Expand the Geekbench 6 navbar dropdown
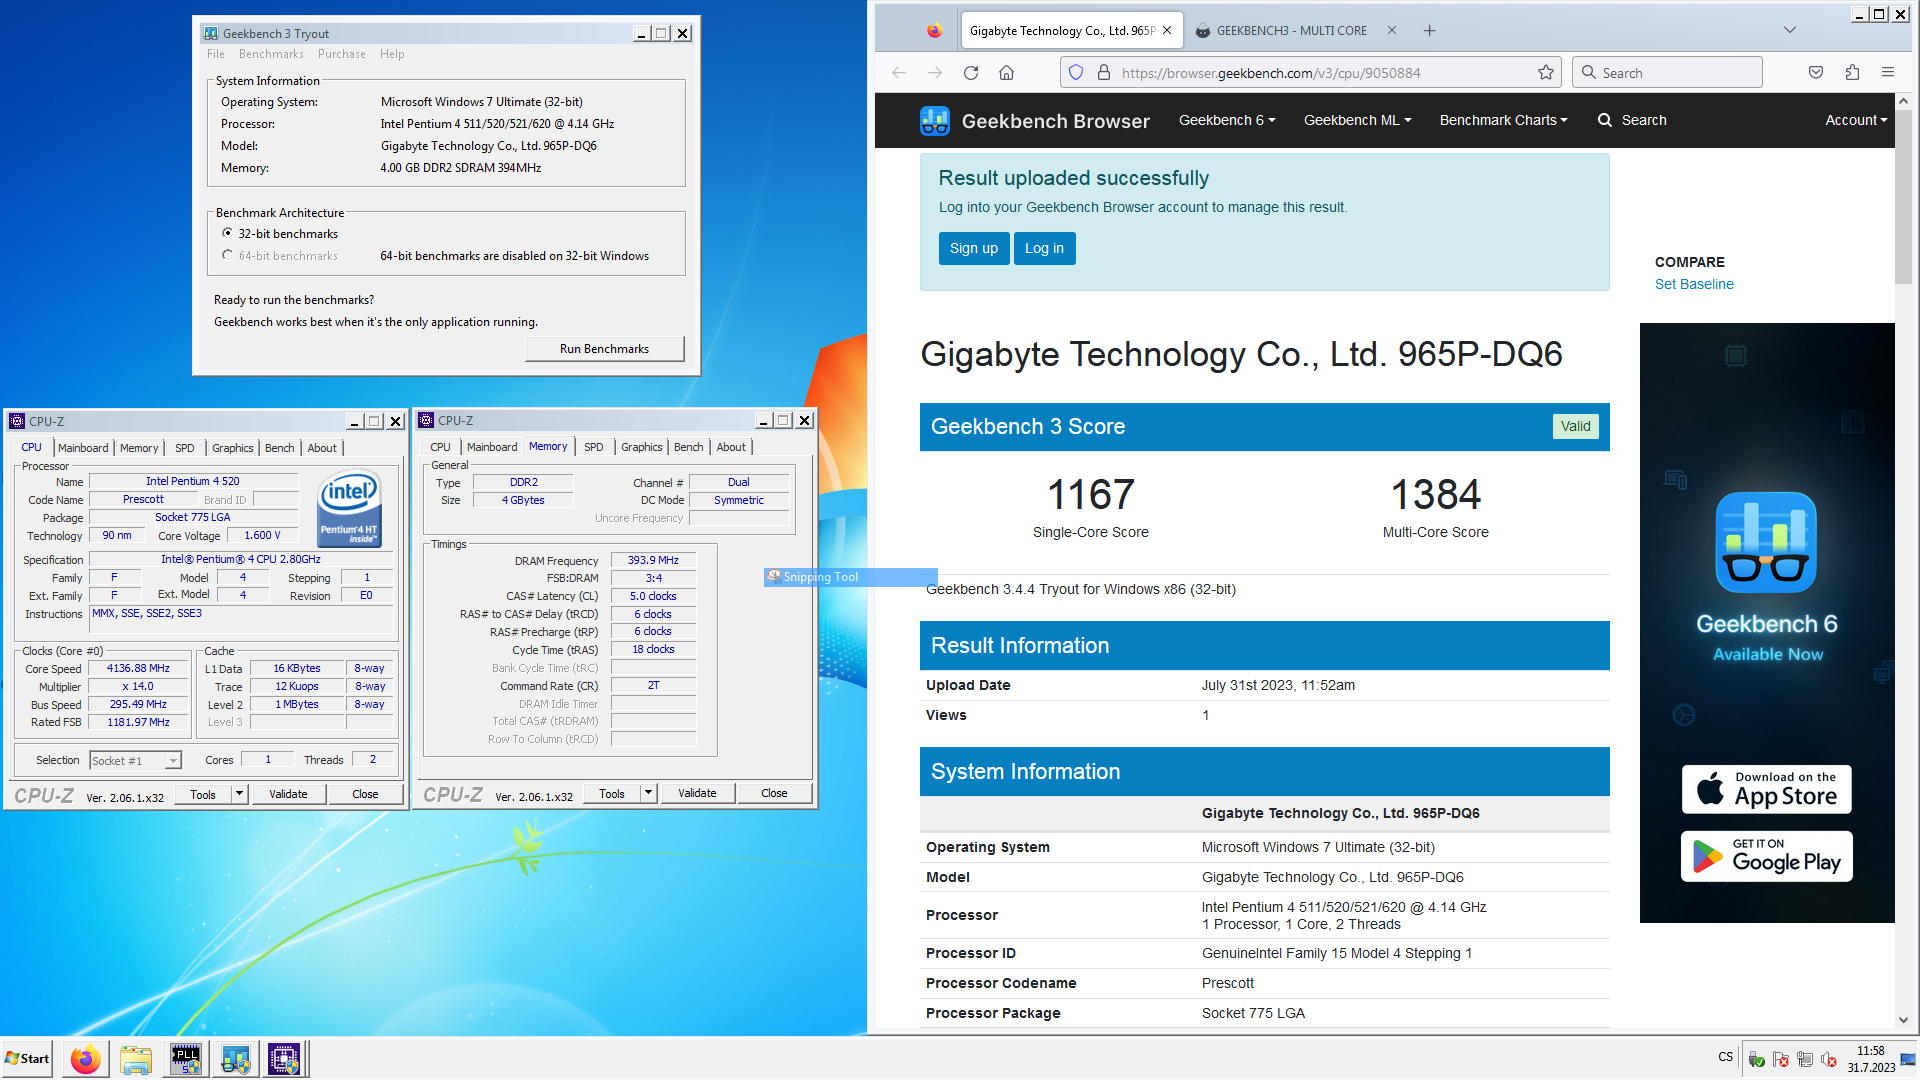 click(1227, 120)
